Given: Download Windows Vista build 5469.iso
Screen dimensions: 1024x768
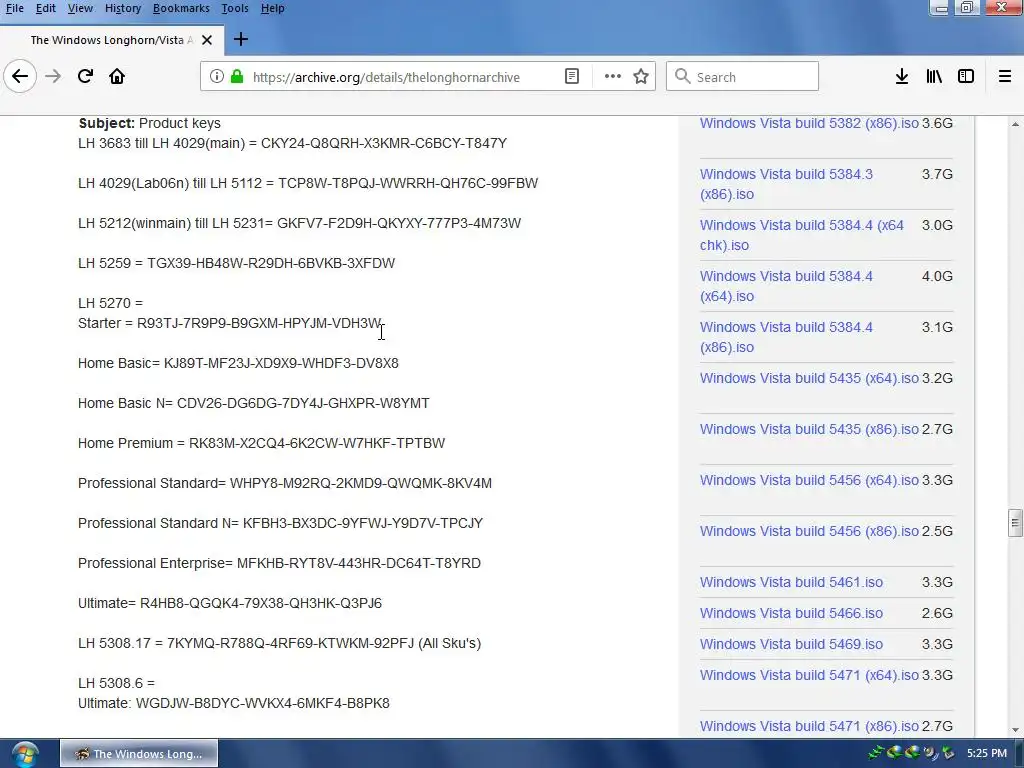Looking at the screenshot, I should (791, 644).
